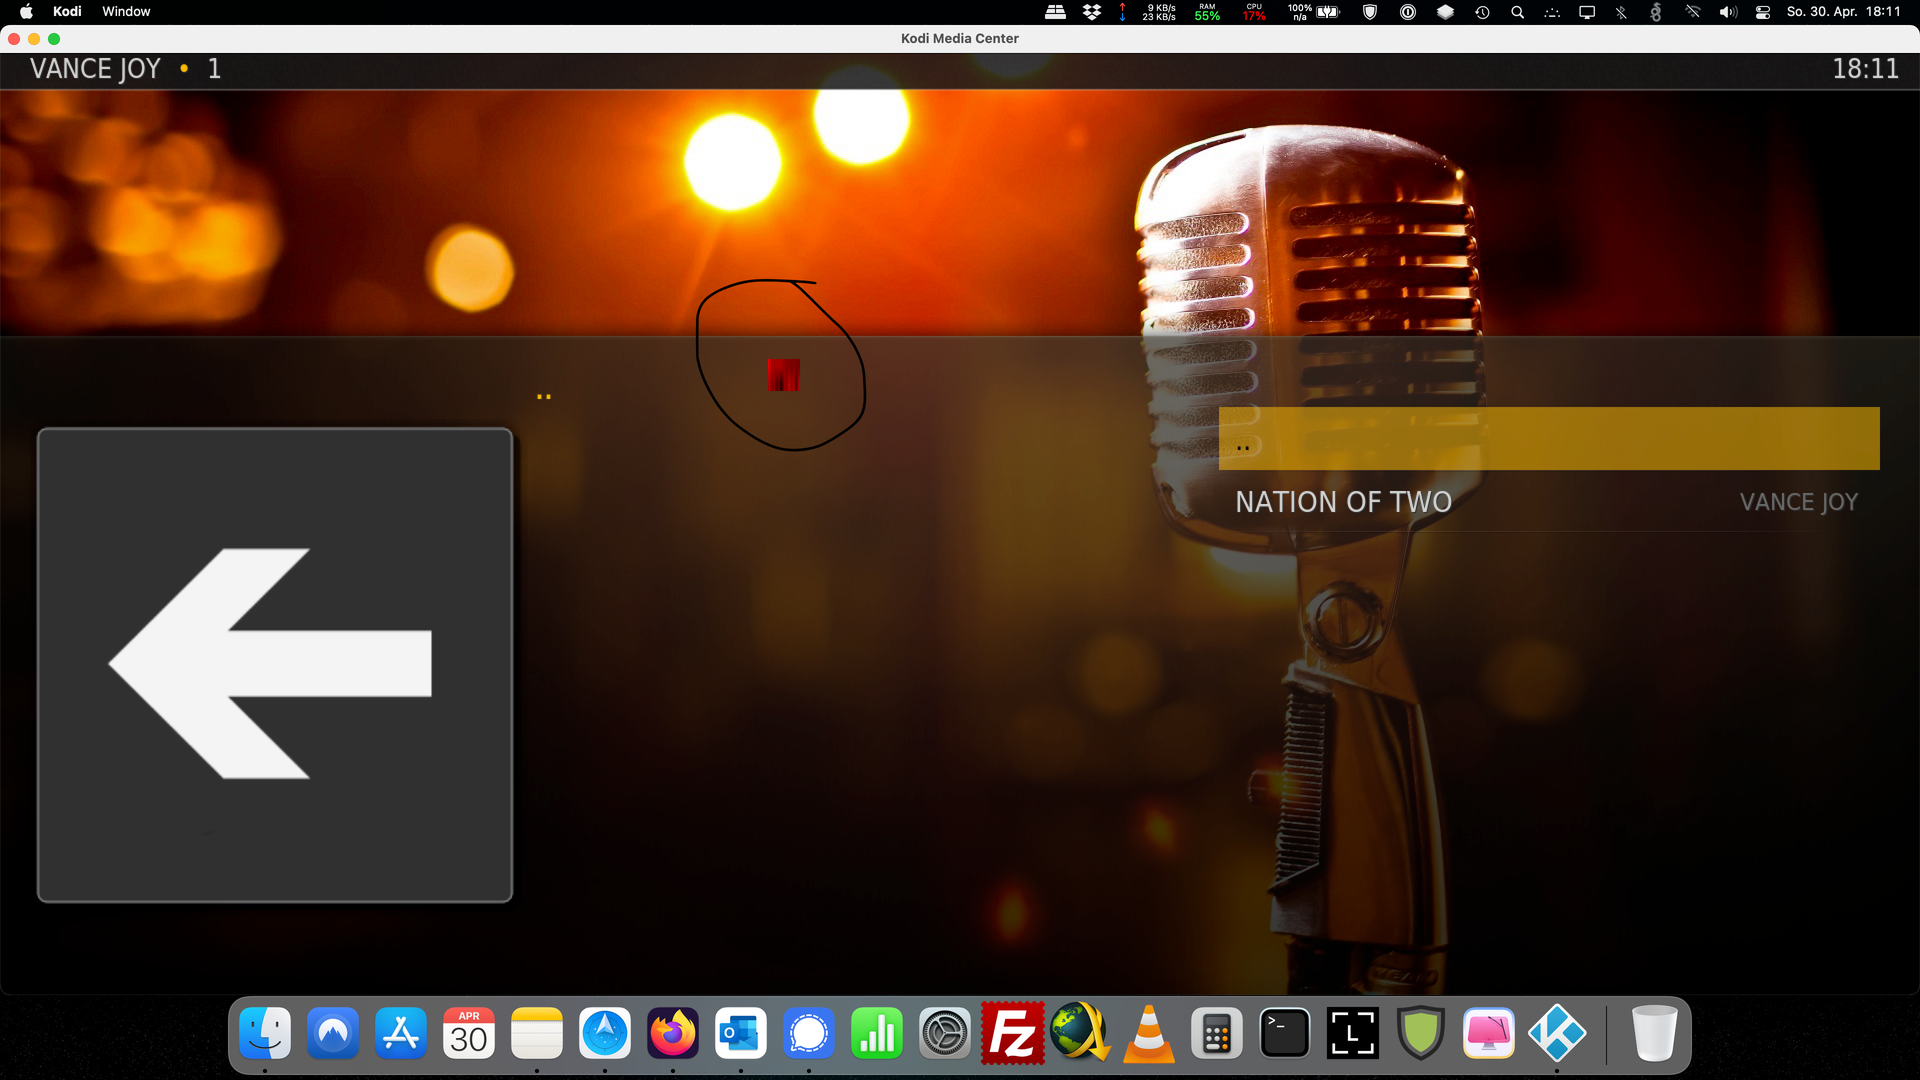
Task: Click the Bluetooth off menu bar icon
Action: [1621, 12]
